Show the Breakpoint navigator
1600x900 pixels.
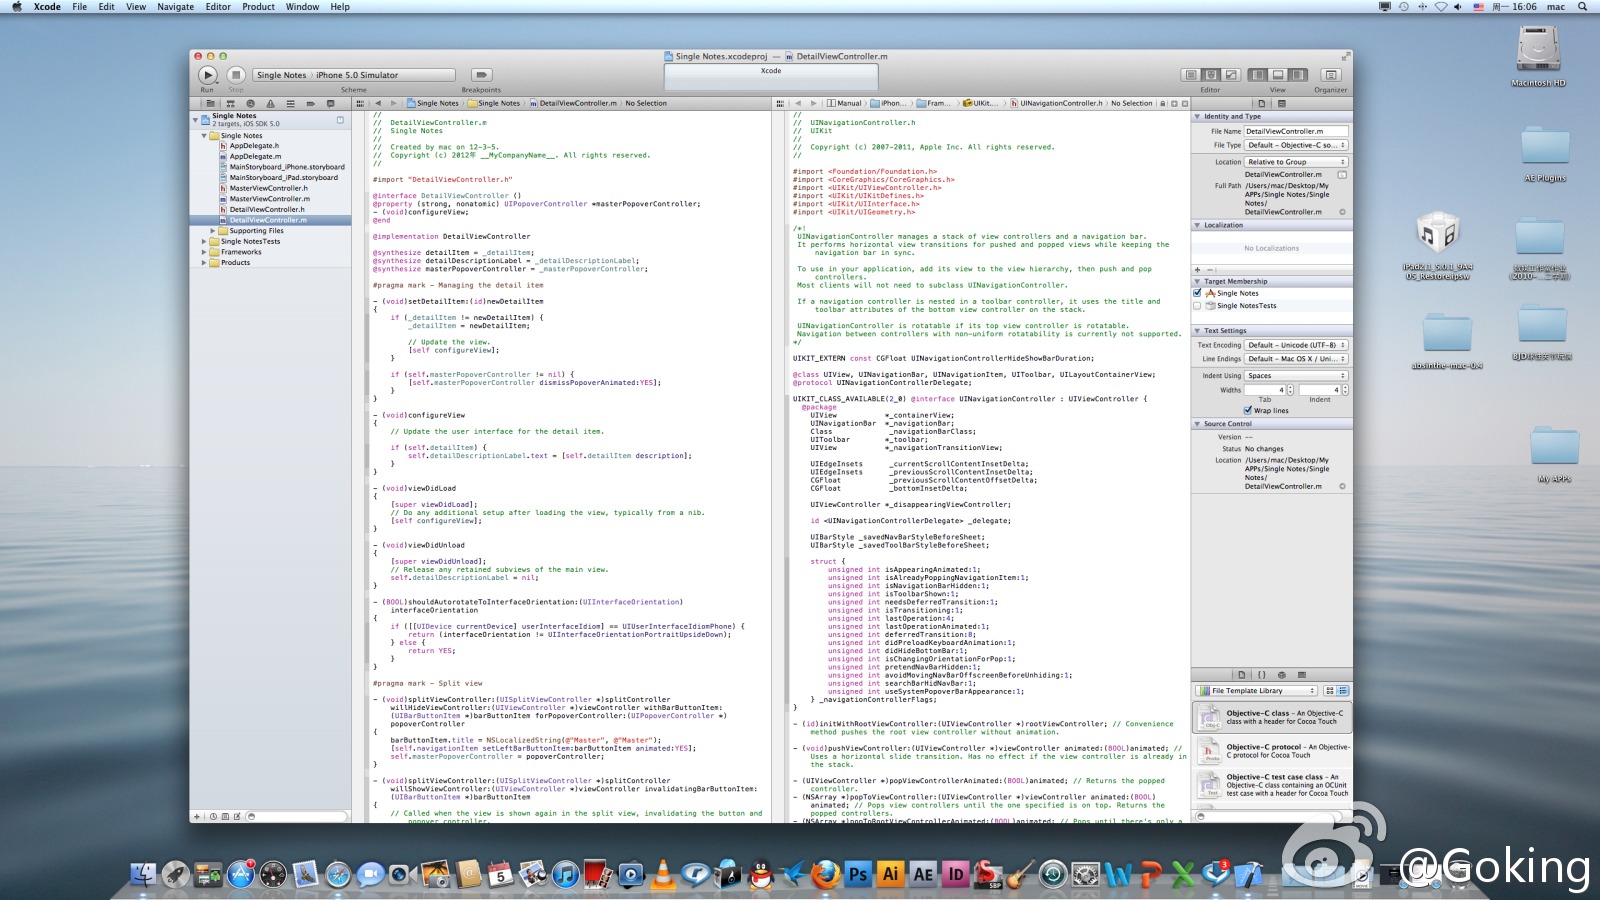(310, 103)
